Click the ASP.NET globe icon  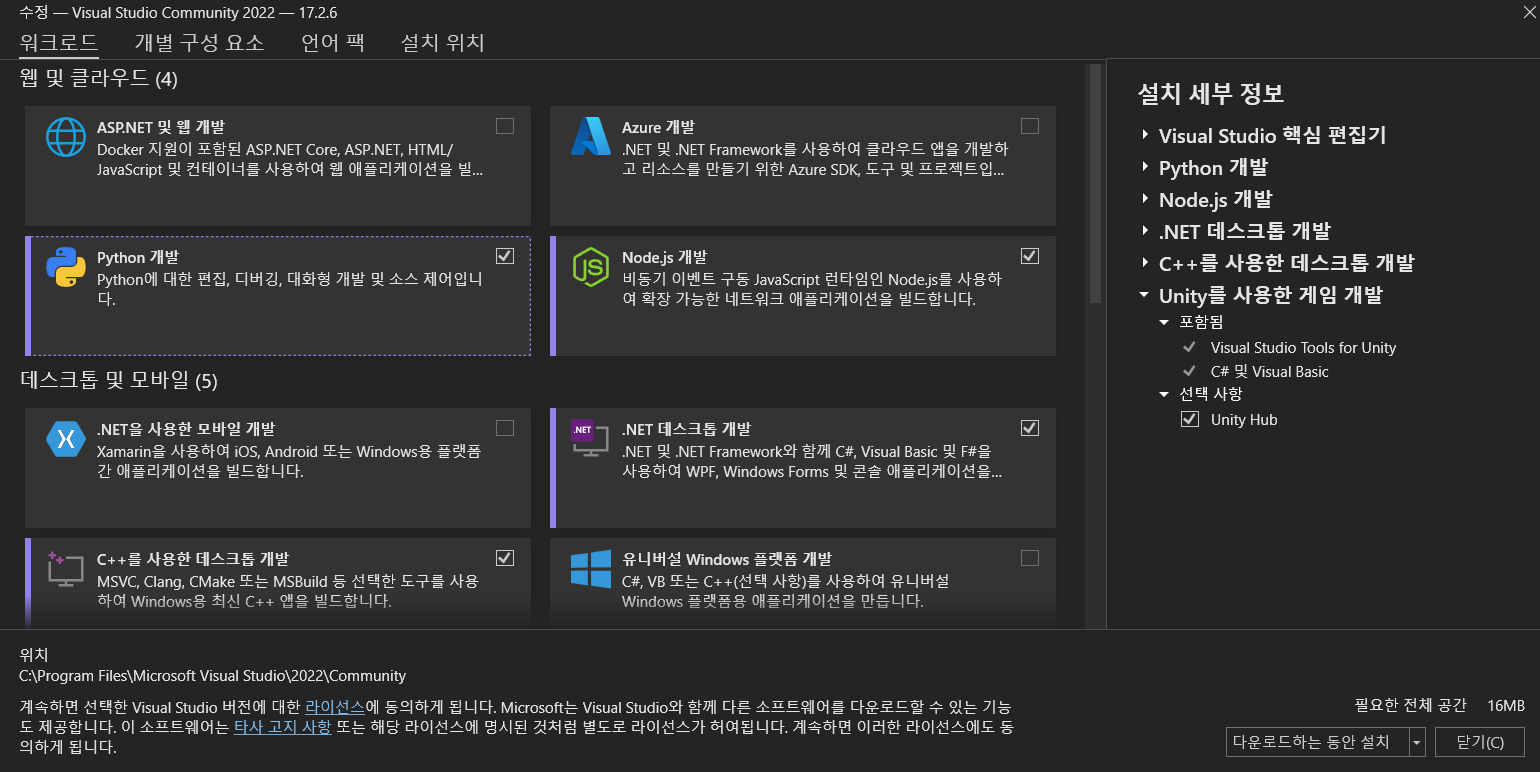point(66,137)
